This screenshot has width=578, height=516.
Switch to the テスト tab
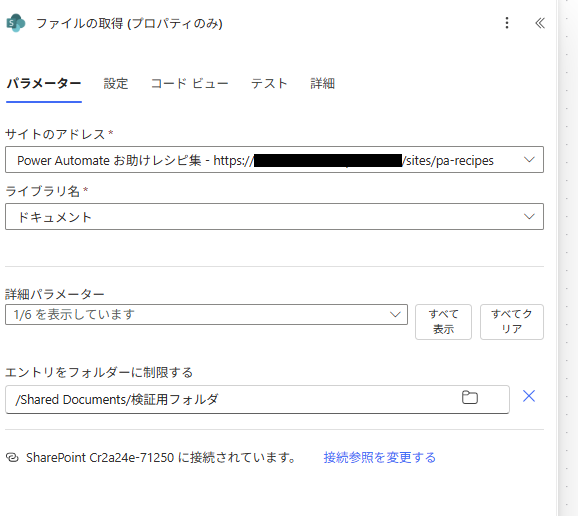(269, 84)
